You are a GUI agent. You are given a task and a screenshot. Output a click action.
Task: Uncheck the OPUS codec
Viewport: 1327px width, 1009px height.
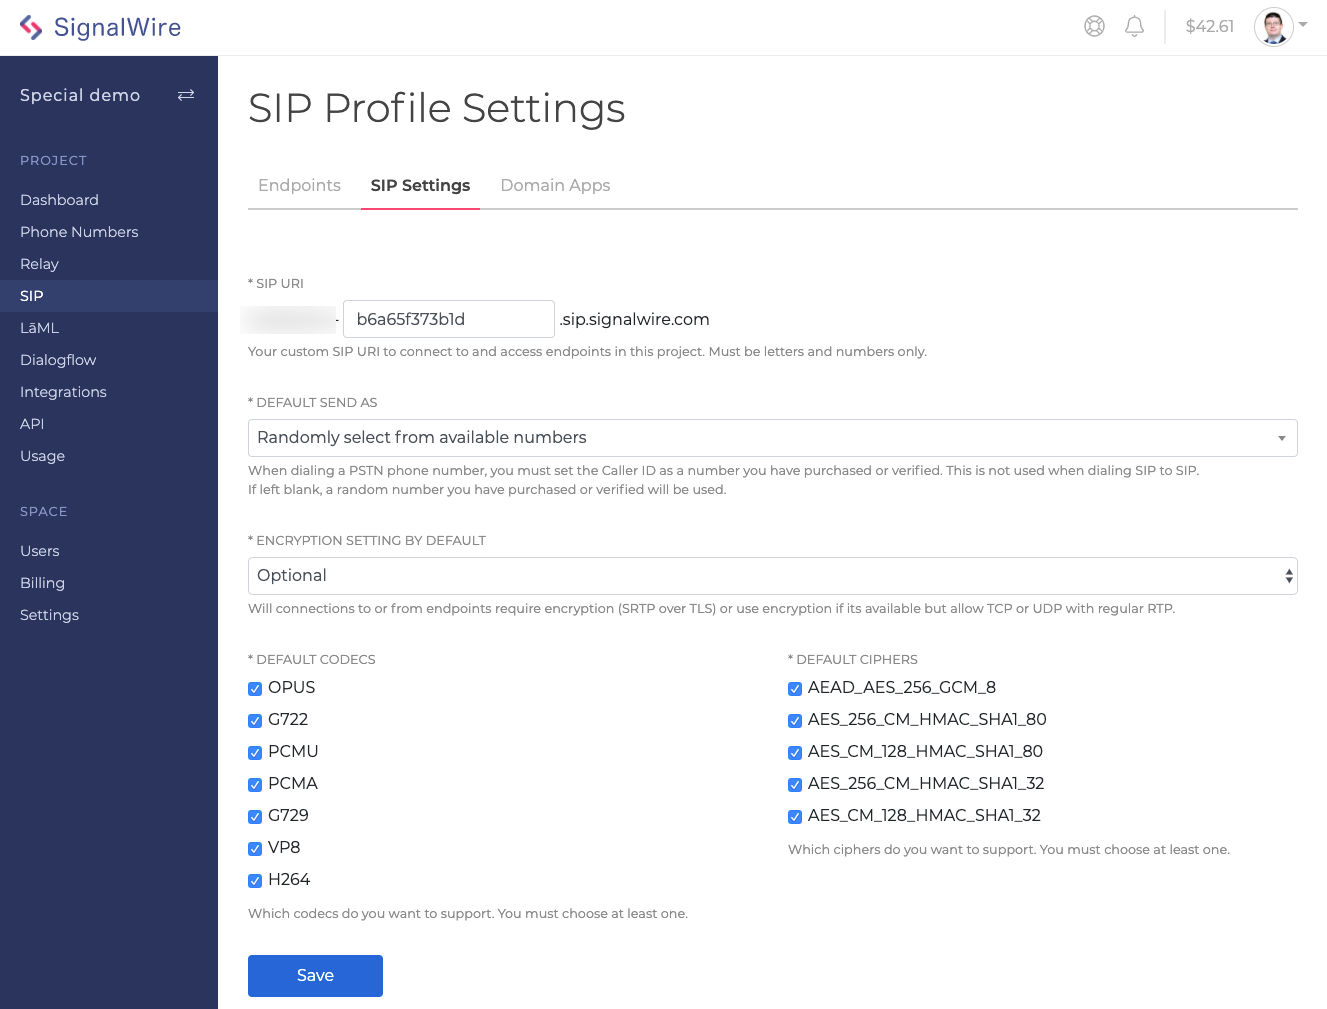pyautogui.click(x=255, y=689)
